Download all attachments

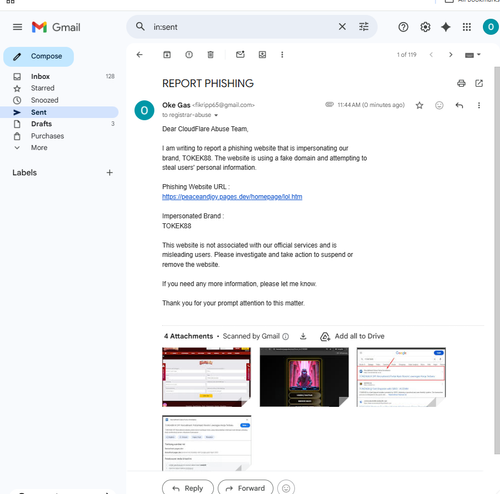303,336
